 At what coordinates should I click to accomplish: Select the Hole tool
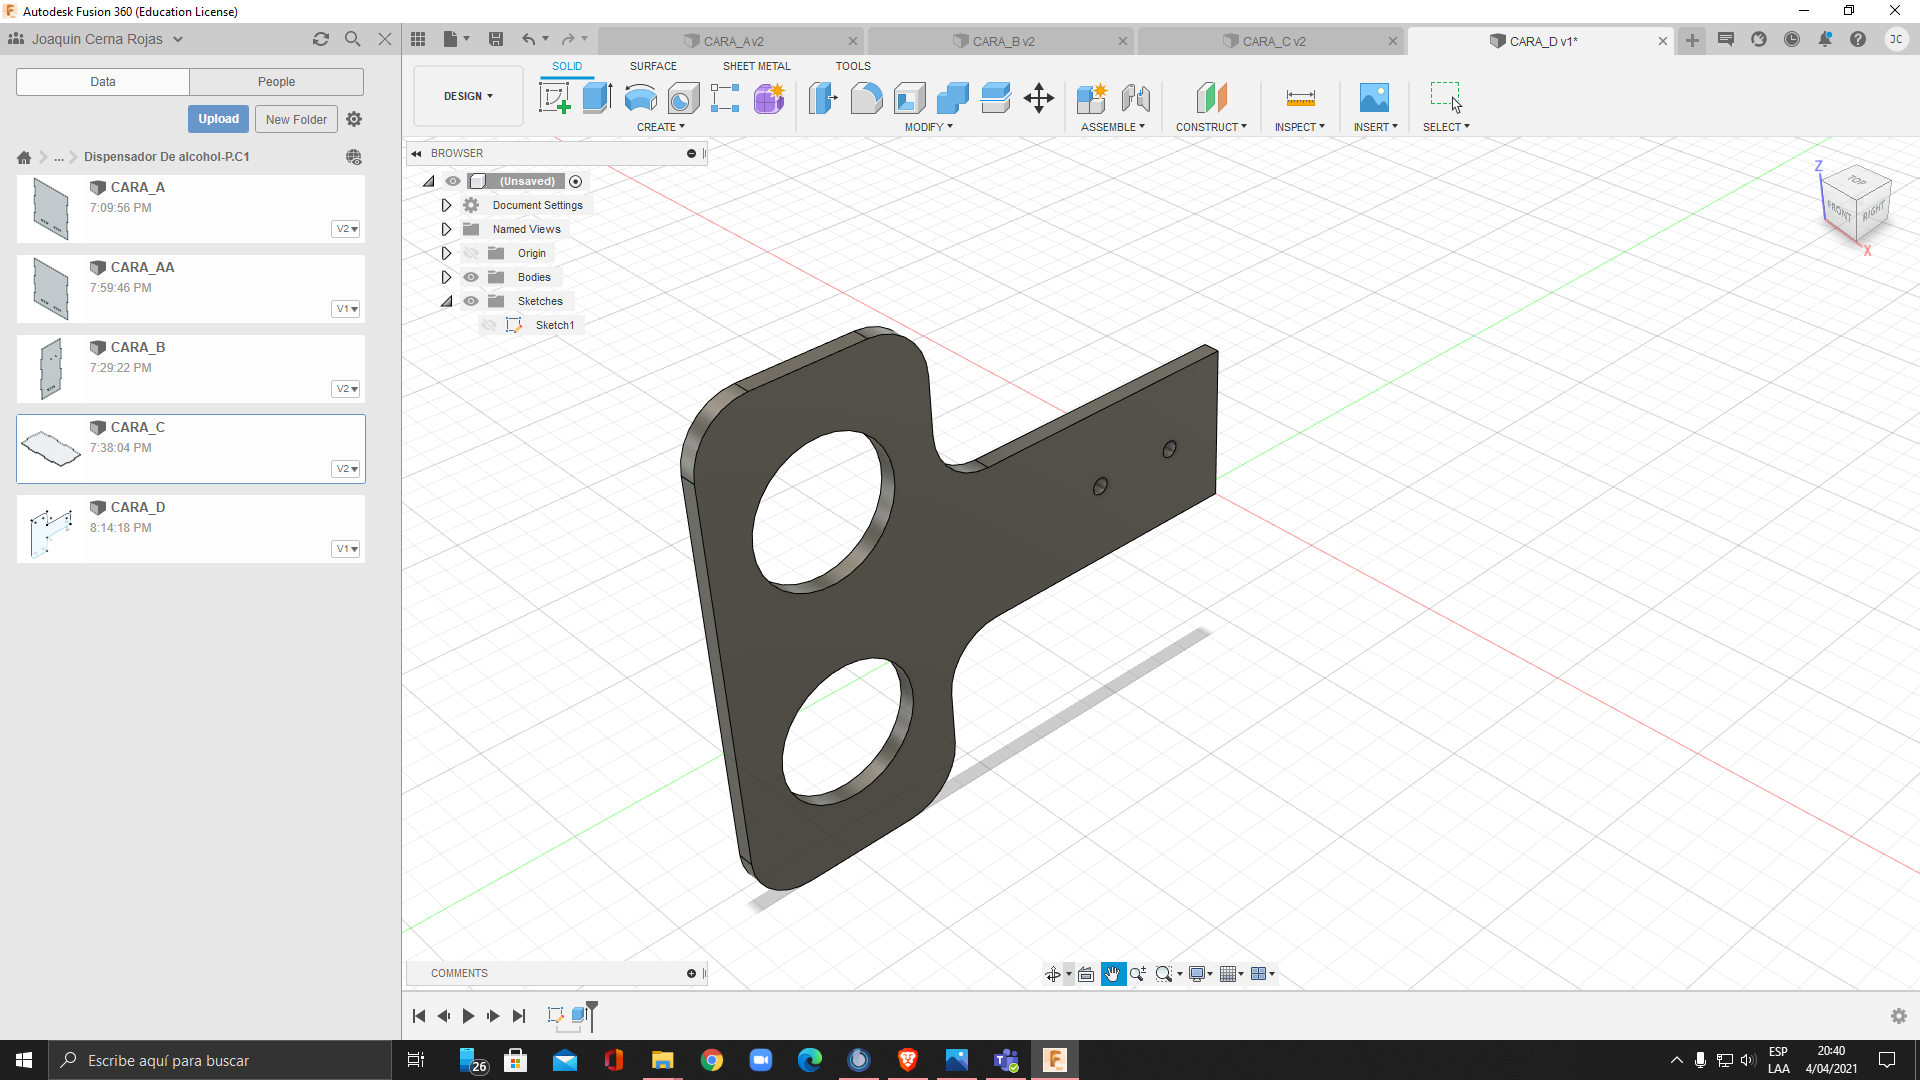point(683,98)
